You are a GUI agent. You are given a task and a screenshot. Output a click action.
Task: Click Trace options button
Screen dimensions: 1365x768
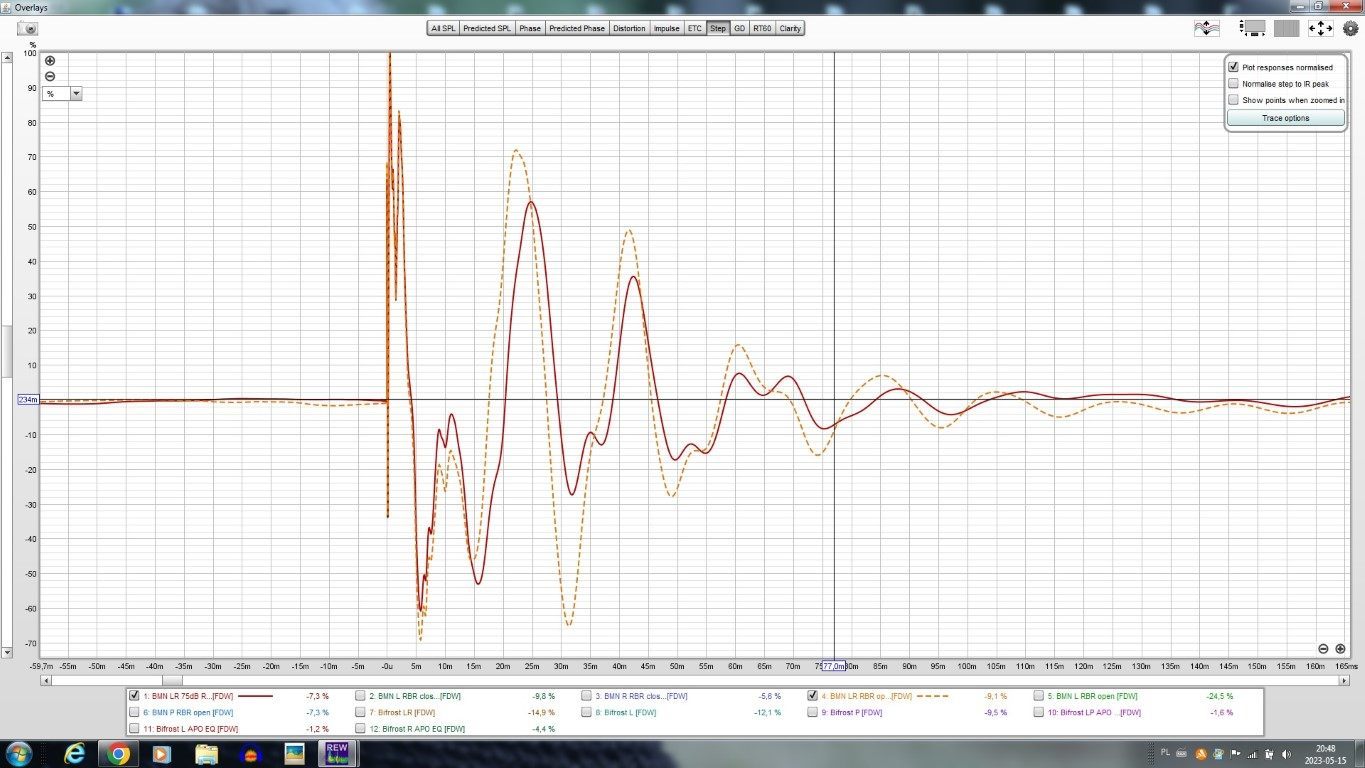[x=1285, y=118]
